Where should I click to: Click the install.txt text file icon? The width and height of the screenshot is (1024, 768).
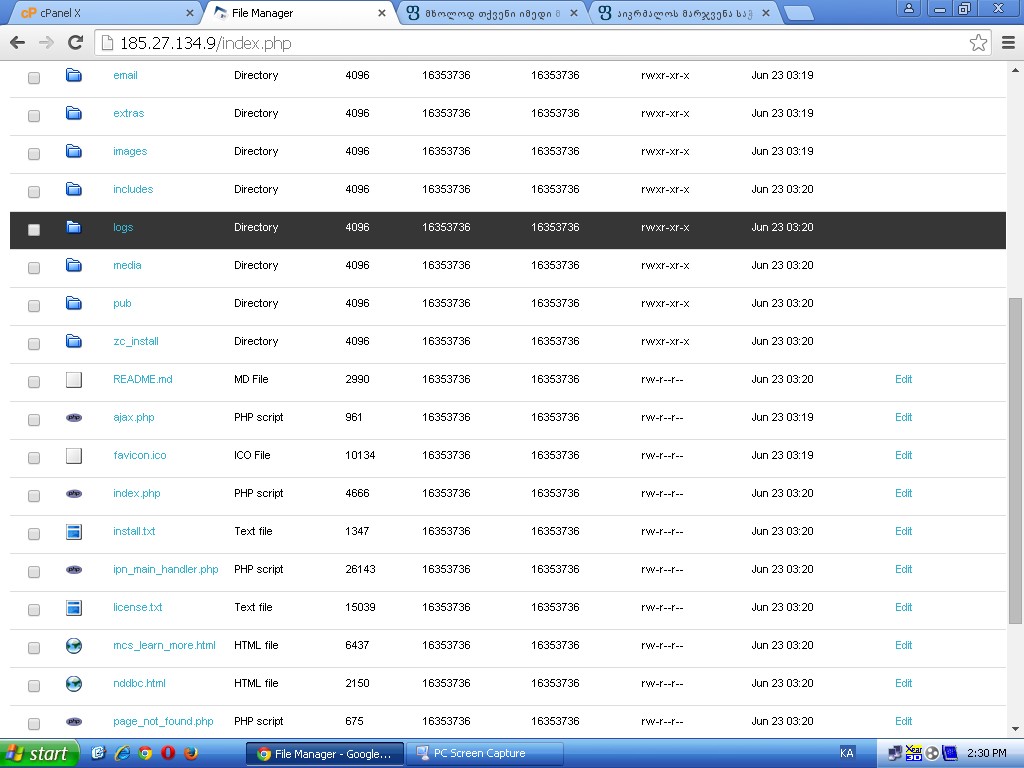click(74, 532)
